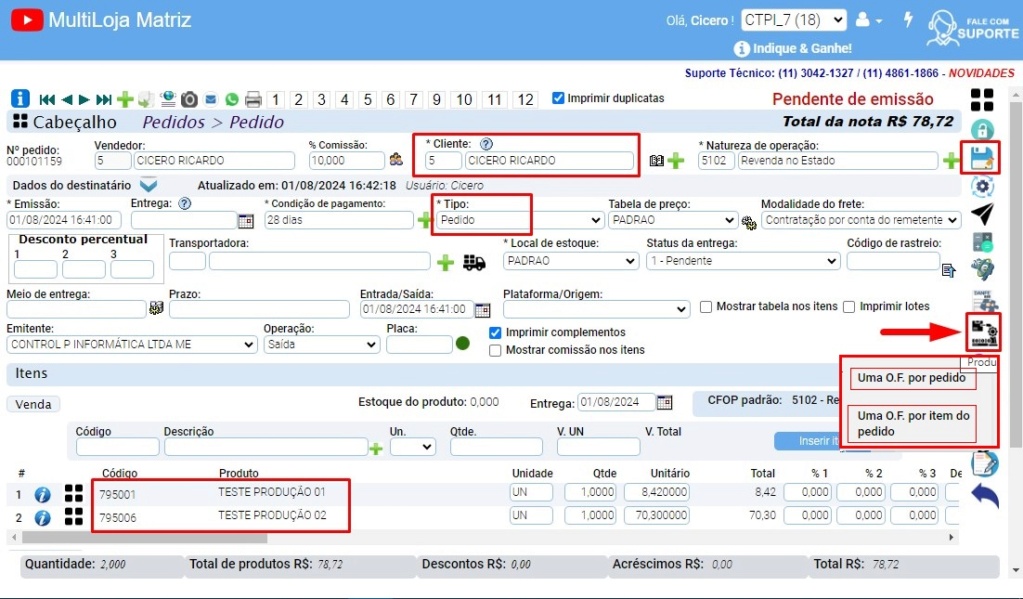Screen dimensions: 1023x599
Task: Click the camera capture icon
Action: click(x=190, y=99)
